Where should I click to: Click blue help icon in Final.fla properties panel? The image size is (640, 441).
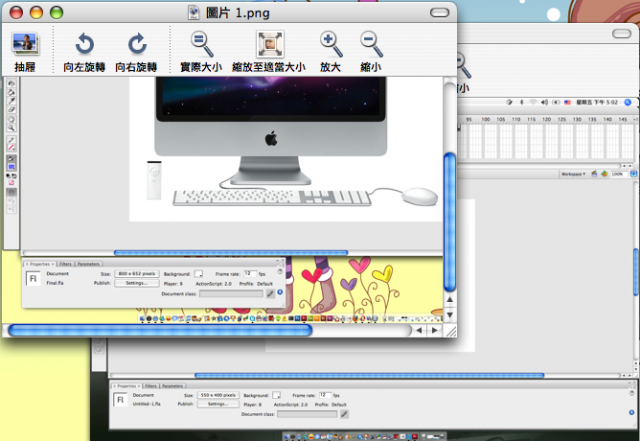tap(280, 292)
